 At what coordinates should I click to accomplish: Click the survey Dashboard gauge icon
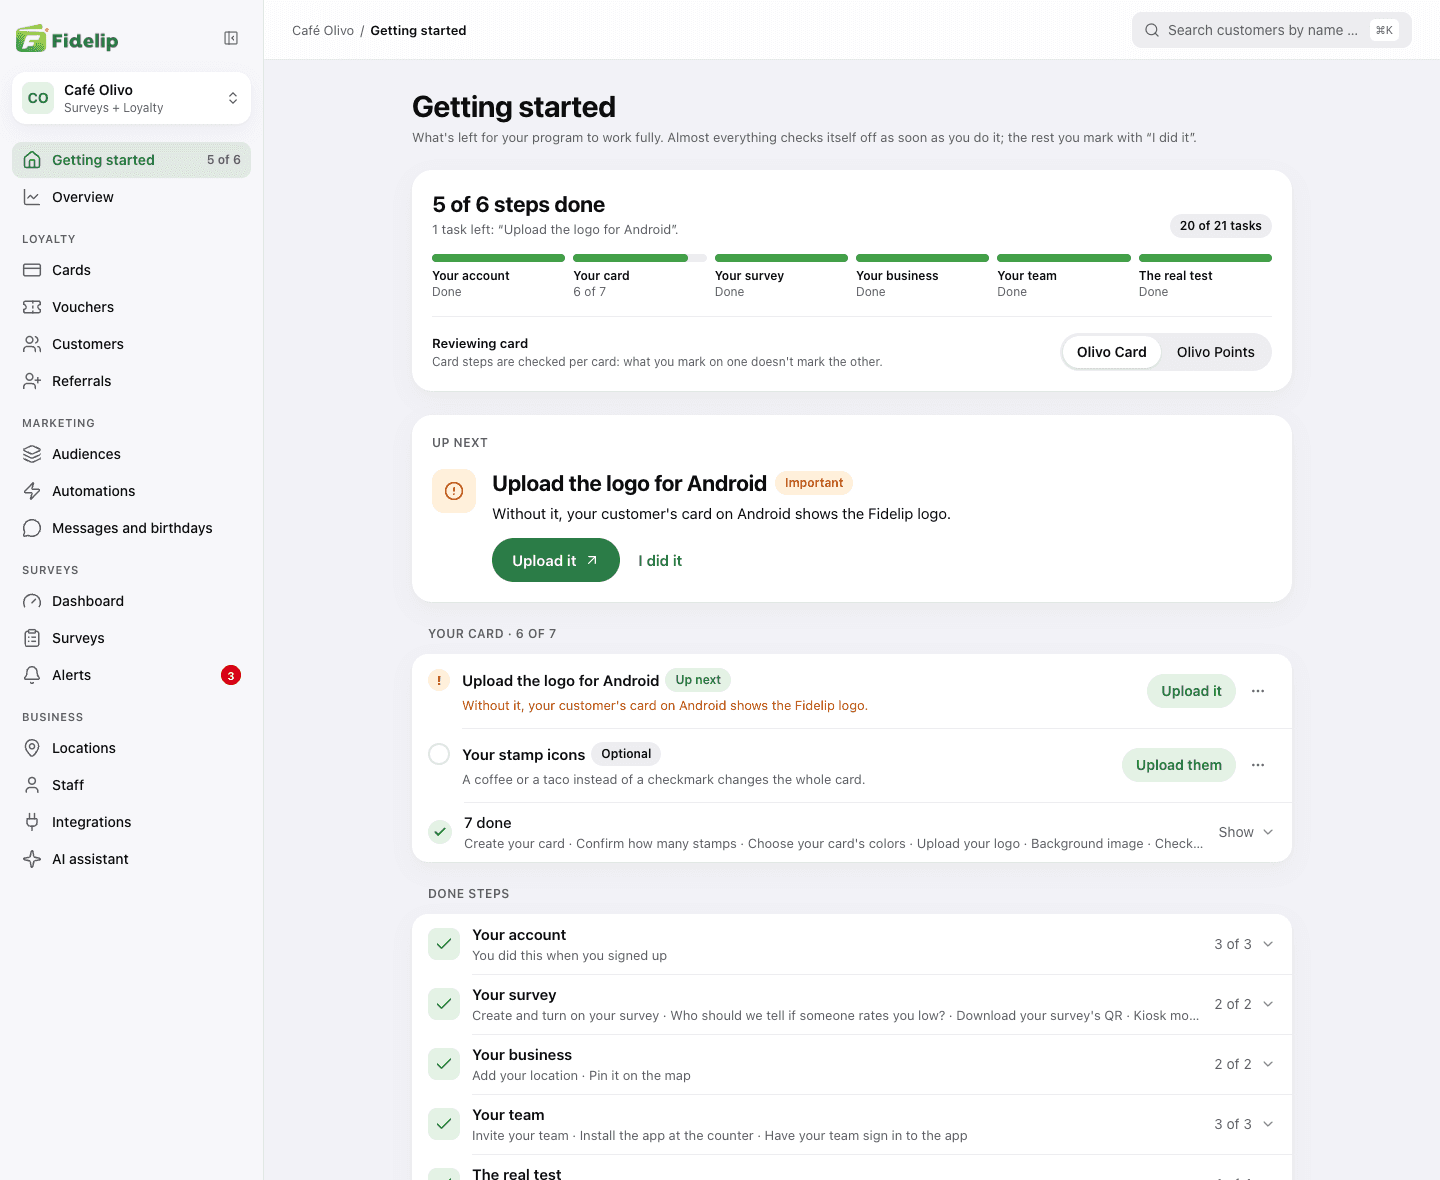(32, 601)
